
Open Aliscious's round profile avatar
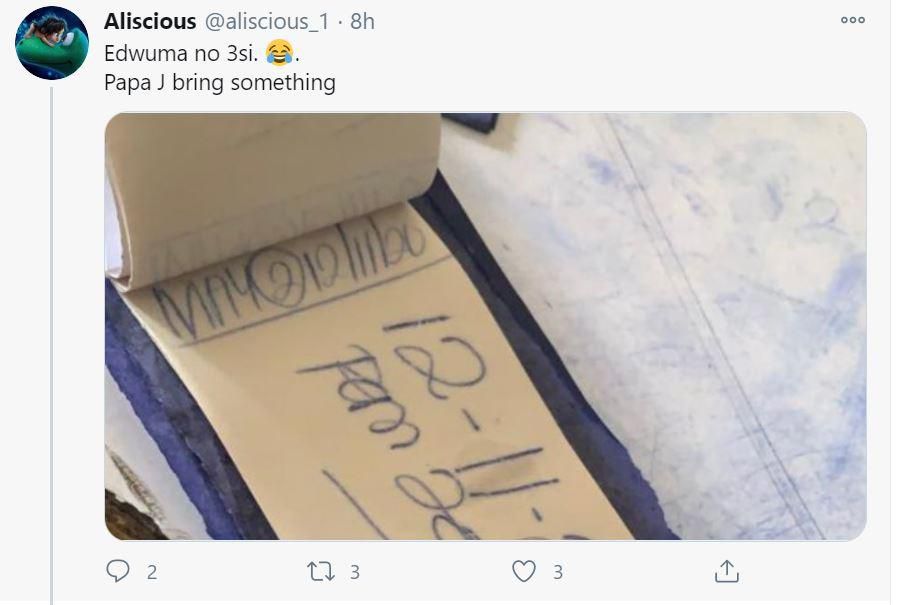pyautogui.click(x=52, y=43)
